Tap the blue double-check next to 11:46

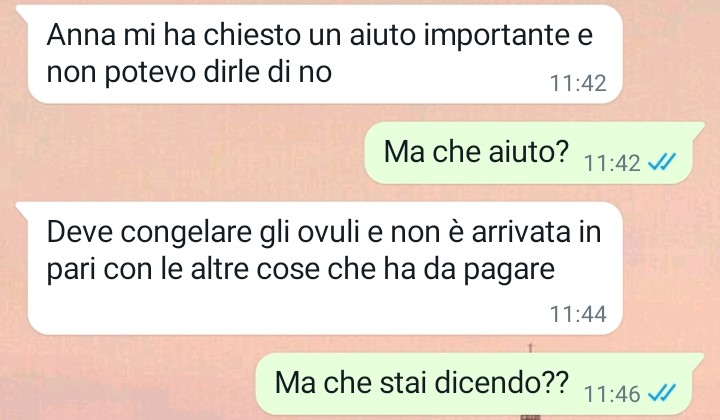(662, 393)
